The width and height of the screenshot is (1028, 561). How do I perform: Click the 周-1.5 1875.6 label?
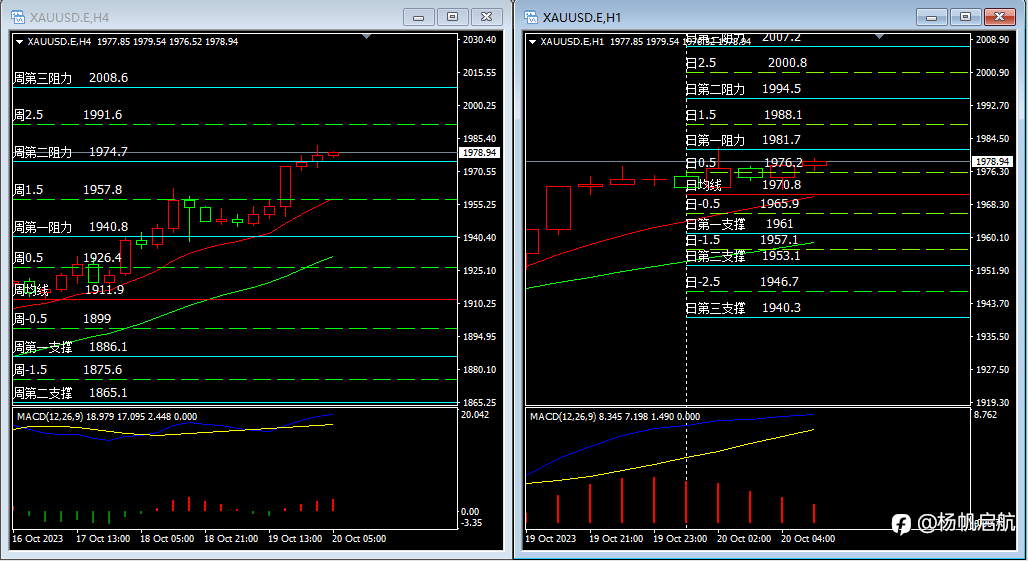click(x=68, y=370)
